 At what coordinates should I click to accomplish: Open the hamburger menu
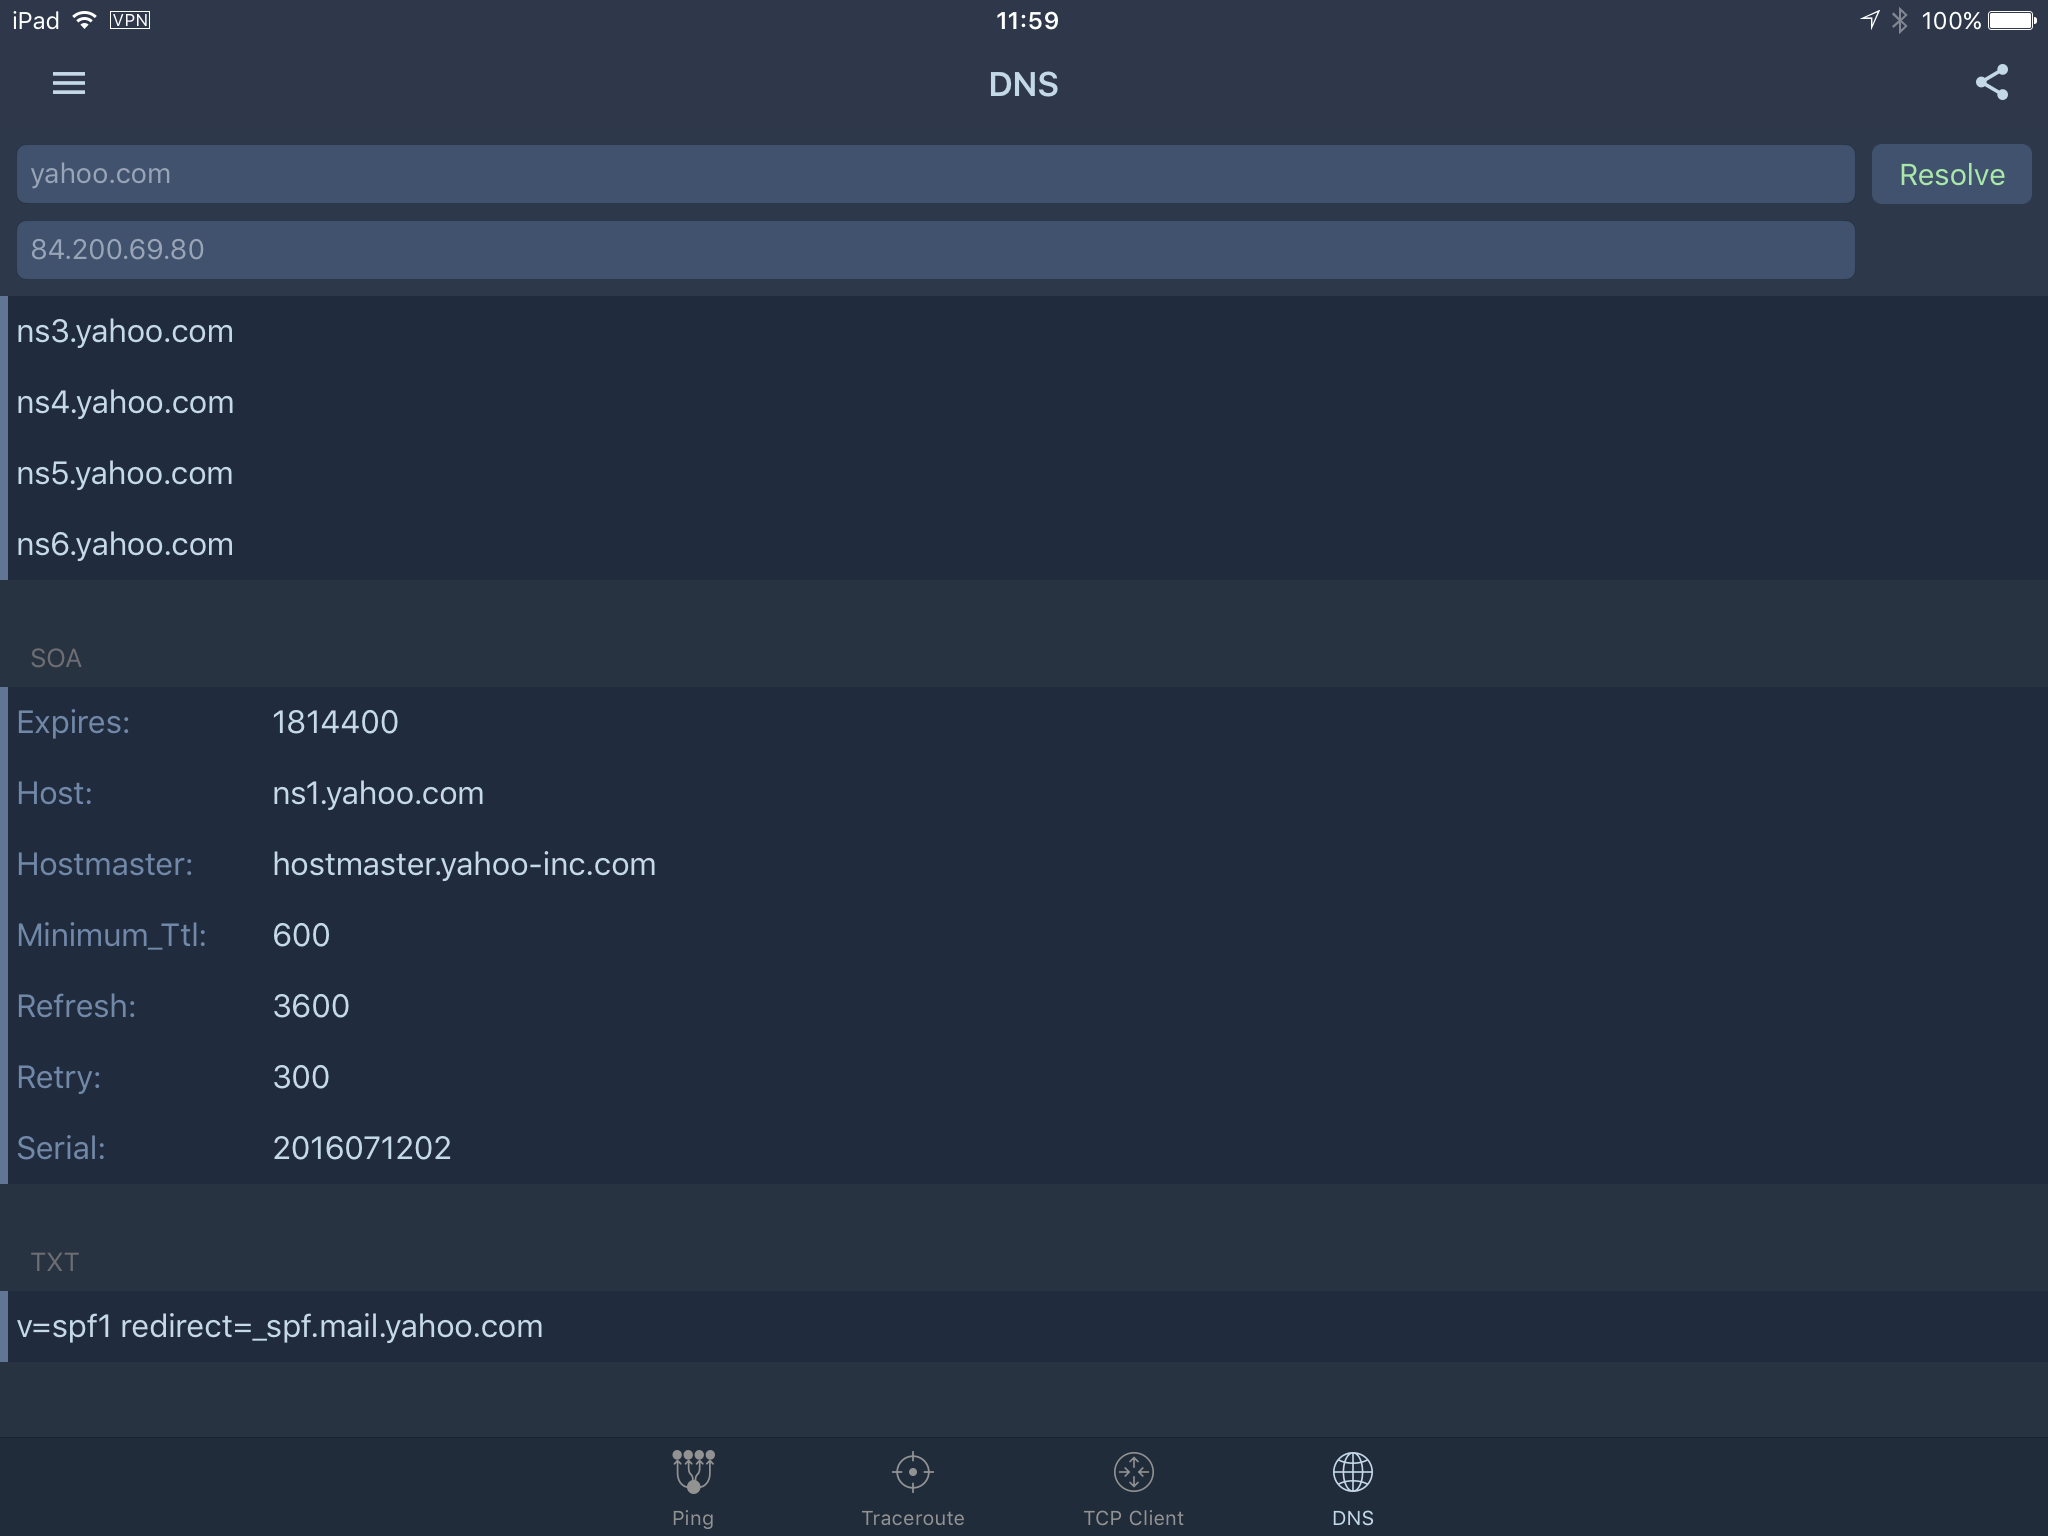tap(69, 83)
